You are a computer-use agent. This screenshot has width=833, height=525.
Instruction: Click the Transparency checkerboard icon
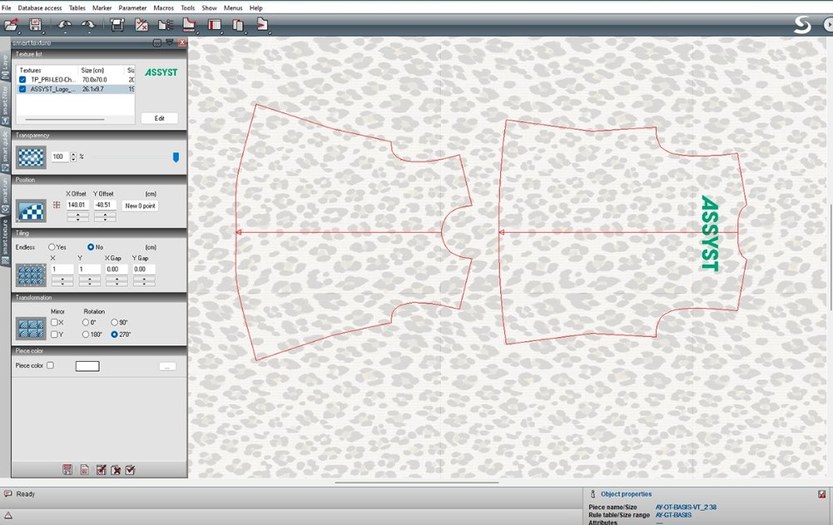point(31,157)
